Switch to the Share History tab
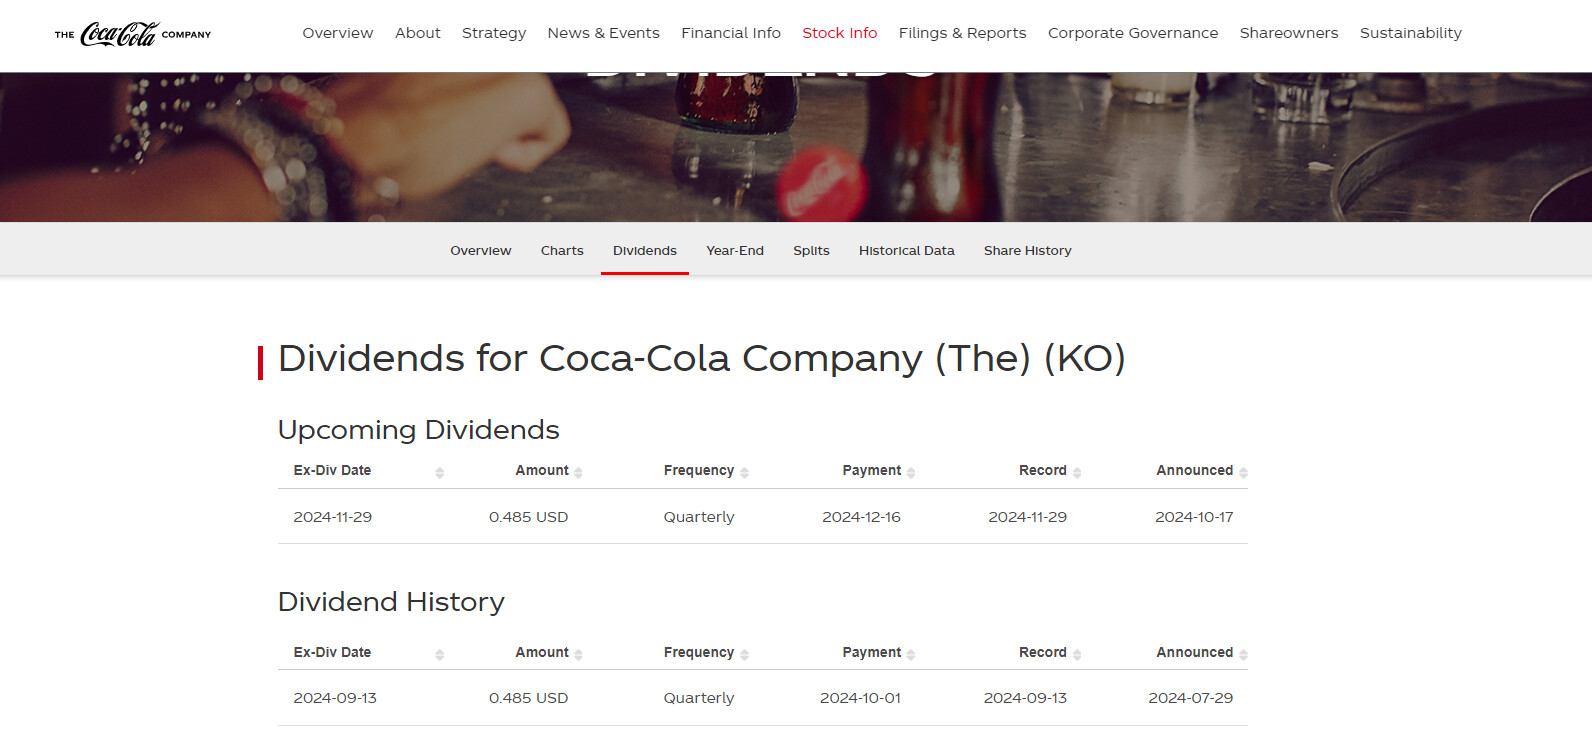Image resolution: width=1592 pixels, height=743 pixels. coord(1028,250)
